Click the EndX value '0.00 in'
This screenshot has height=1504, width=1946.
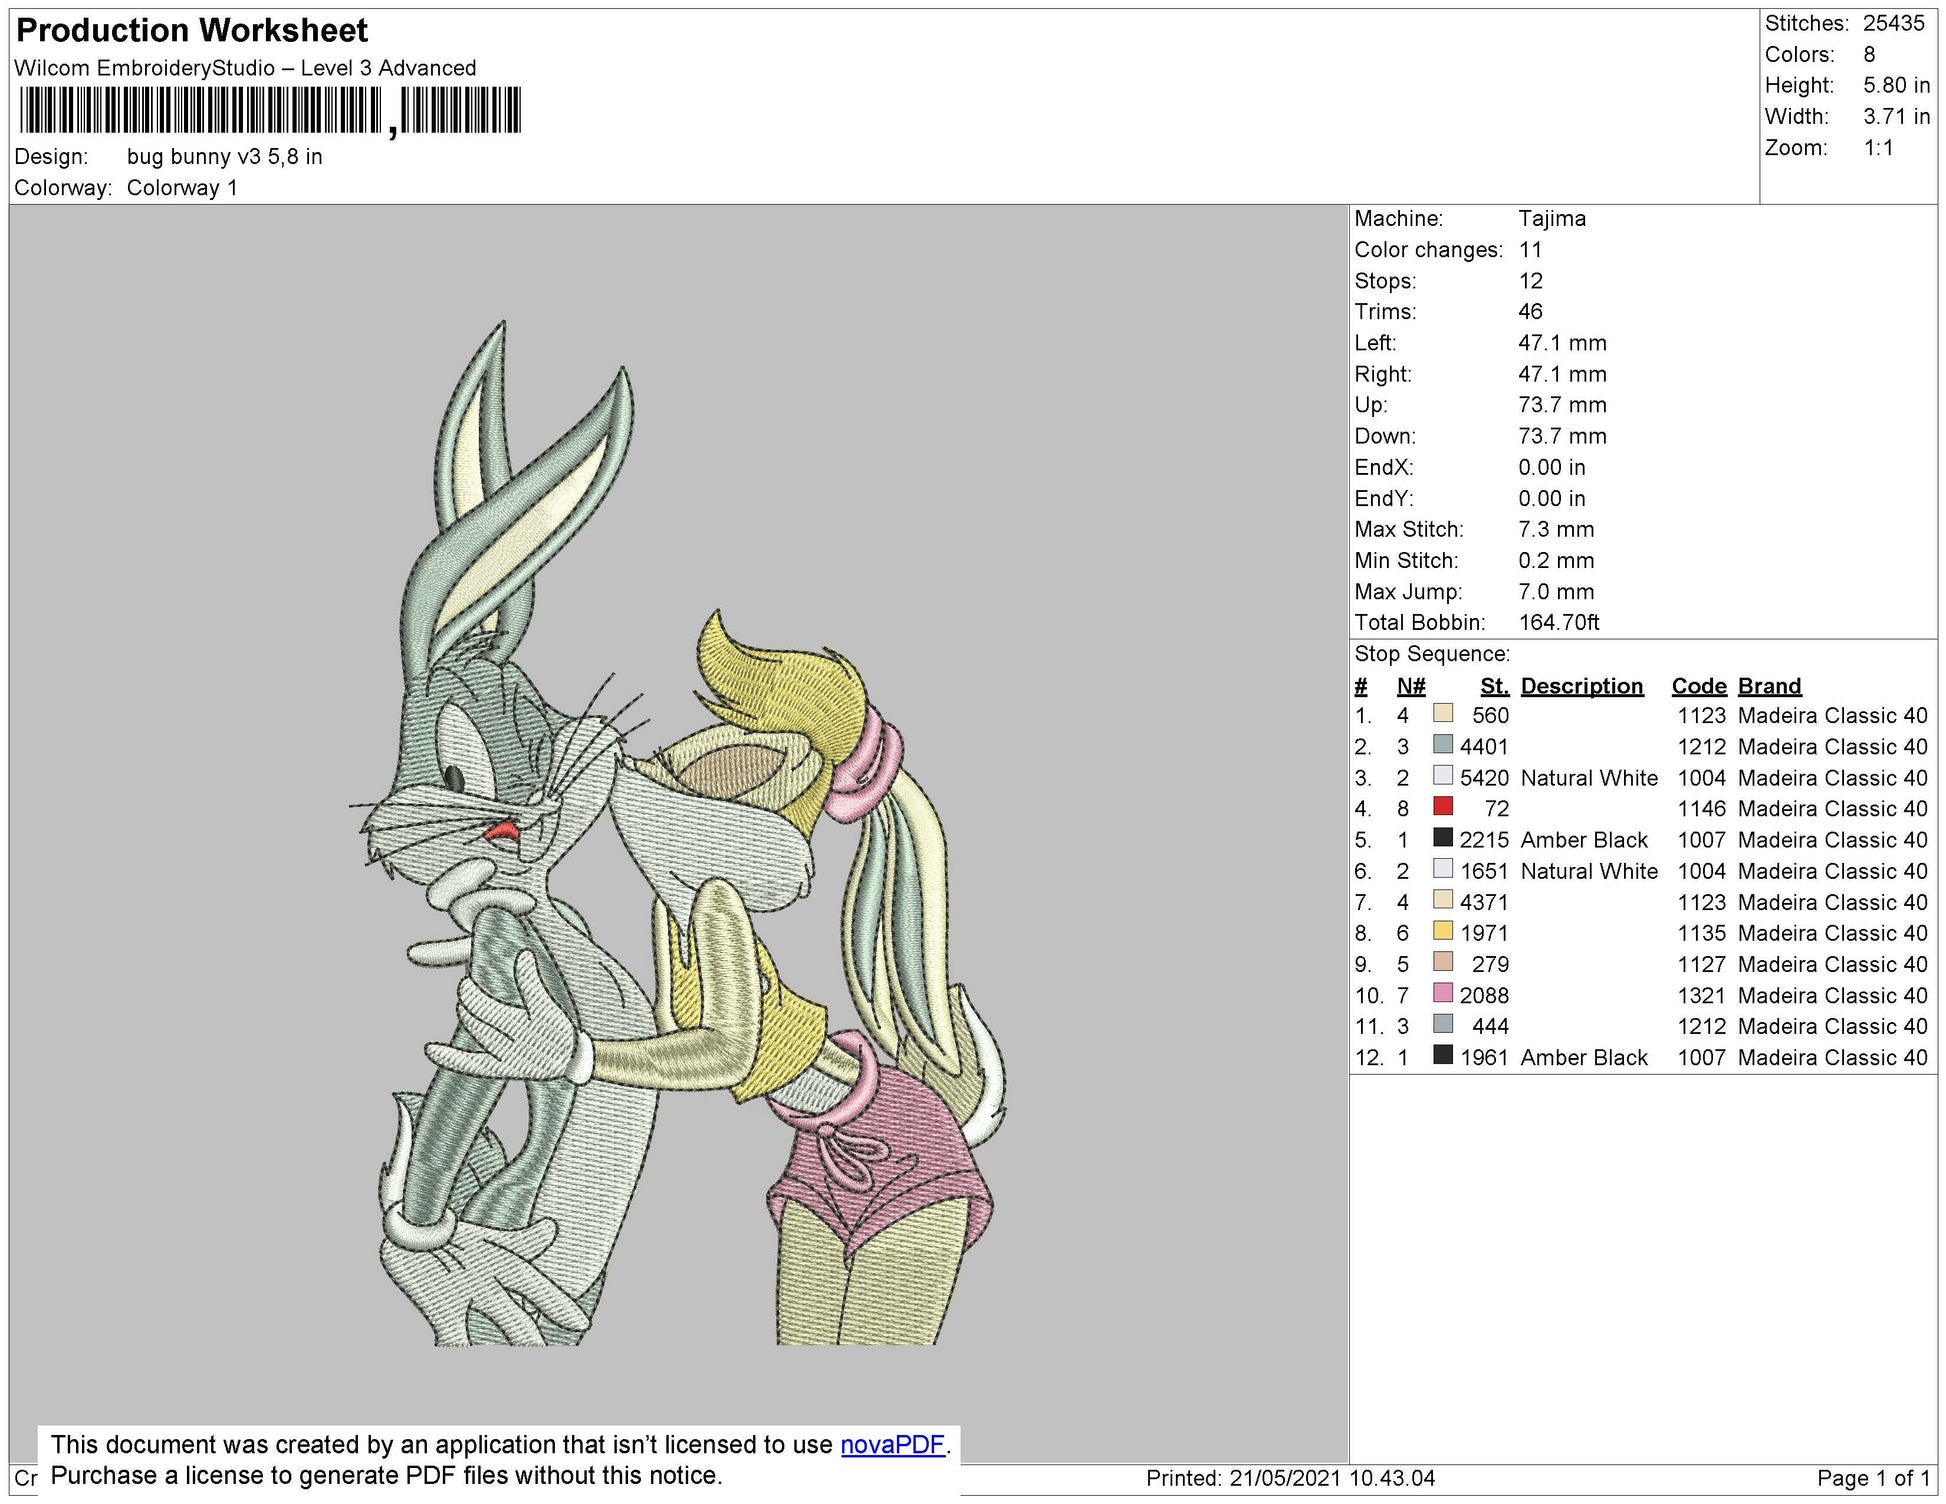(x=1554, y=467)
